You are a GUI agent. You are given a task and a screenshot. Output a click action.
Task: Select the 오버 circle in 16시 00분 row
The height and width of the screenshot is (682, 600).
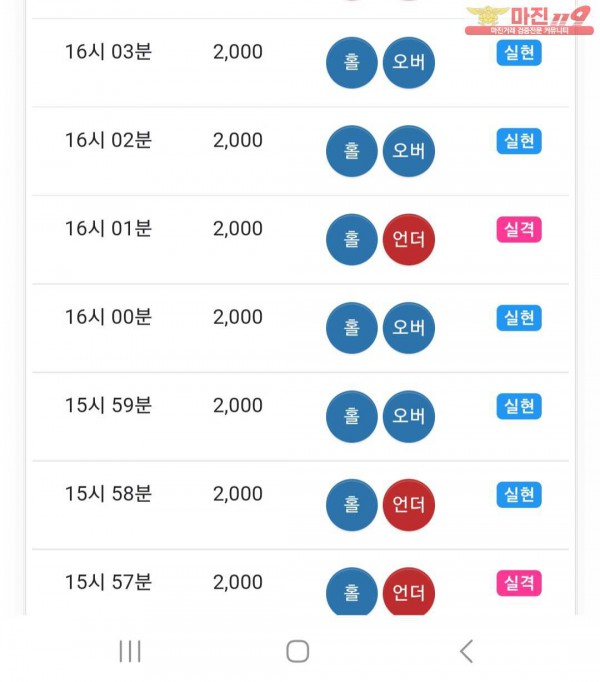coord(409,328)
